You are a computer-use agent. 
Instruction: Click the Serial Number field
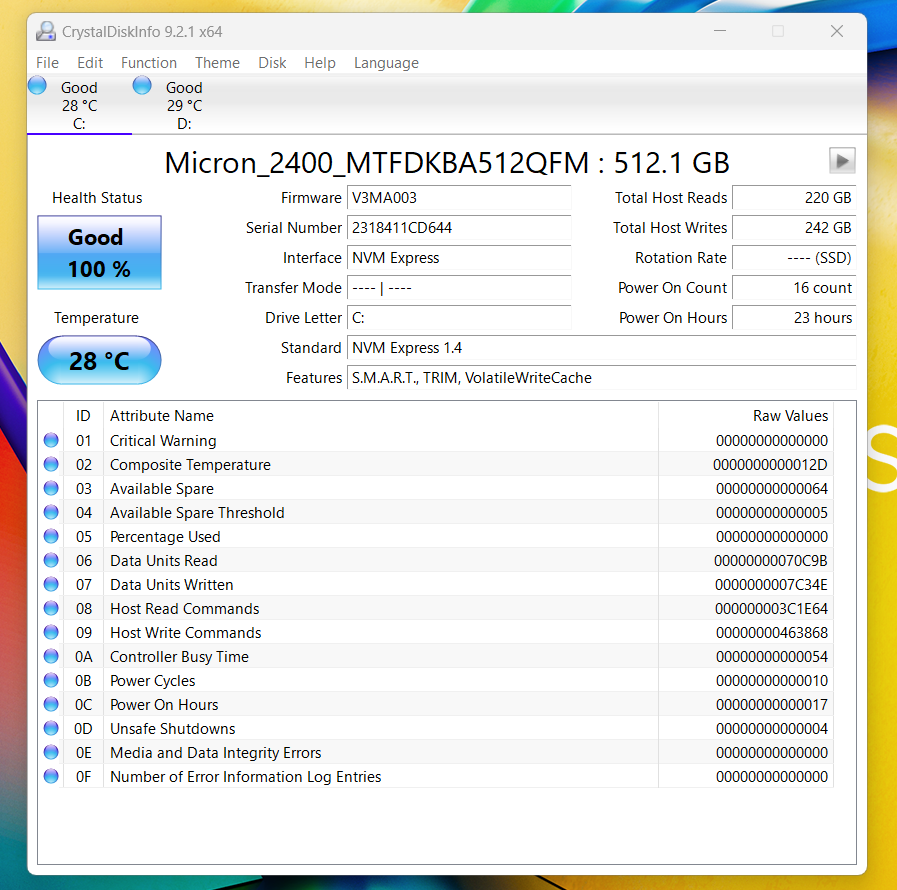click(459, 228)
